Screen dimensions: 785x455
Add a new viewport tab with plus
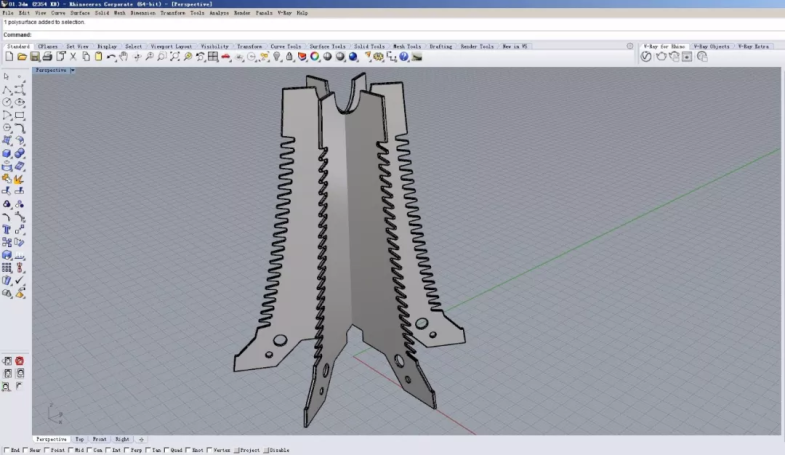point(141,439)
